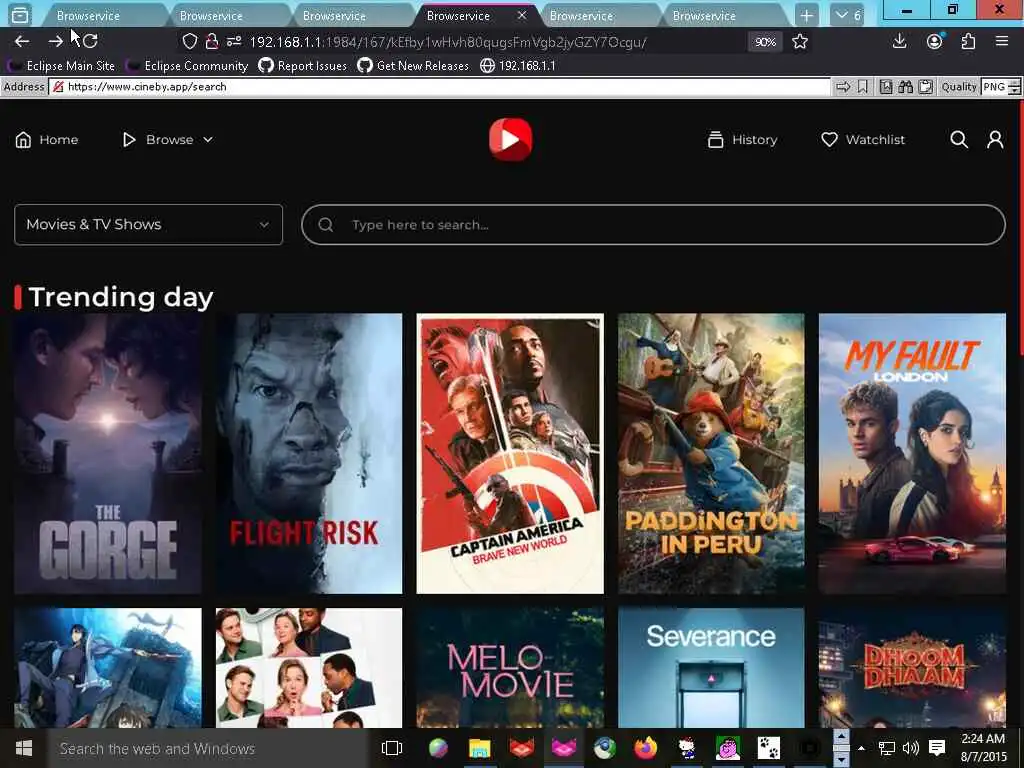The image size is (1024, 768).
Task: Bookmark this page with the star icon
Action: click(800, 42)
